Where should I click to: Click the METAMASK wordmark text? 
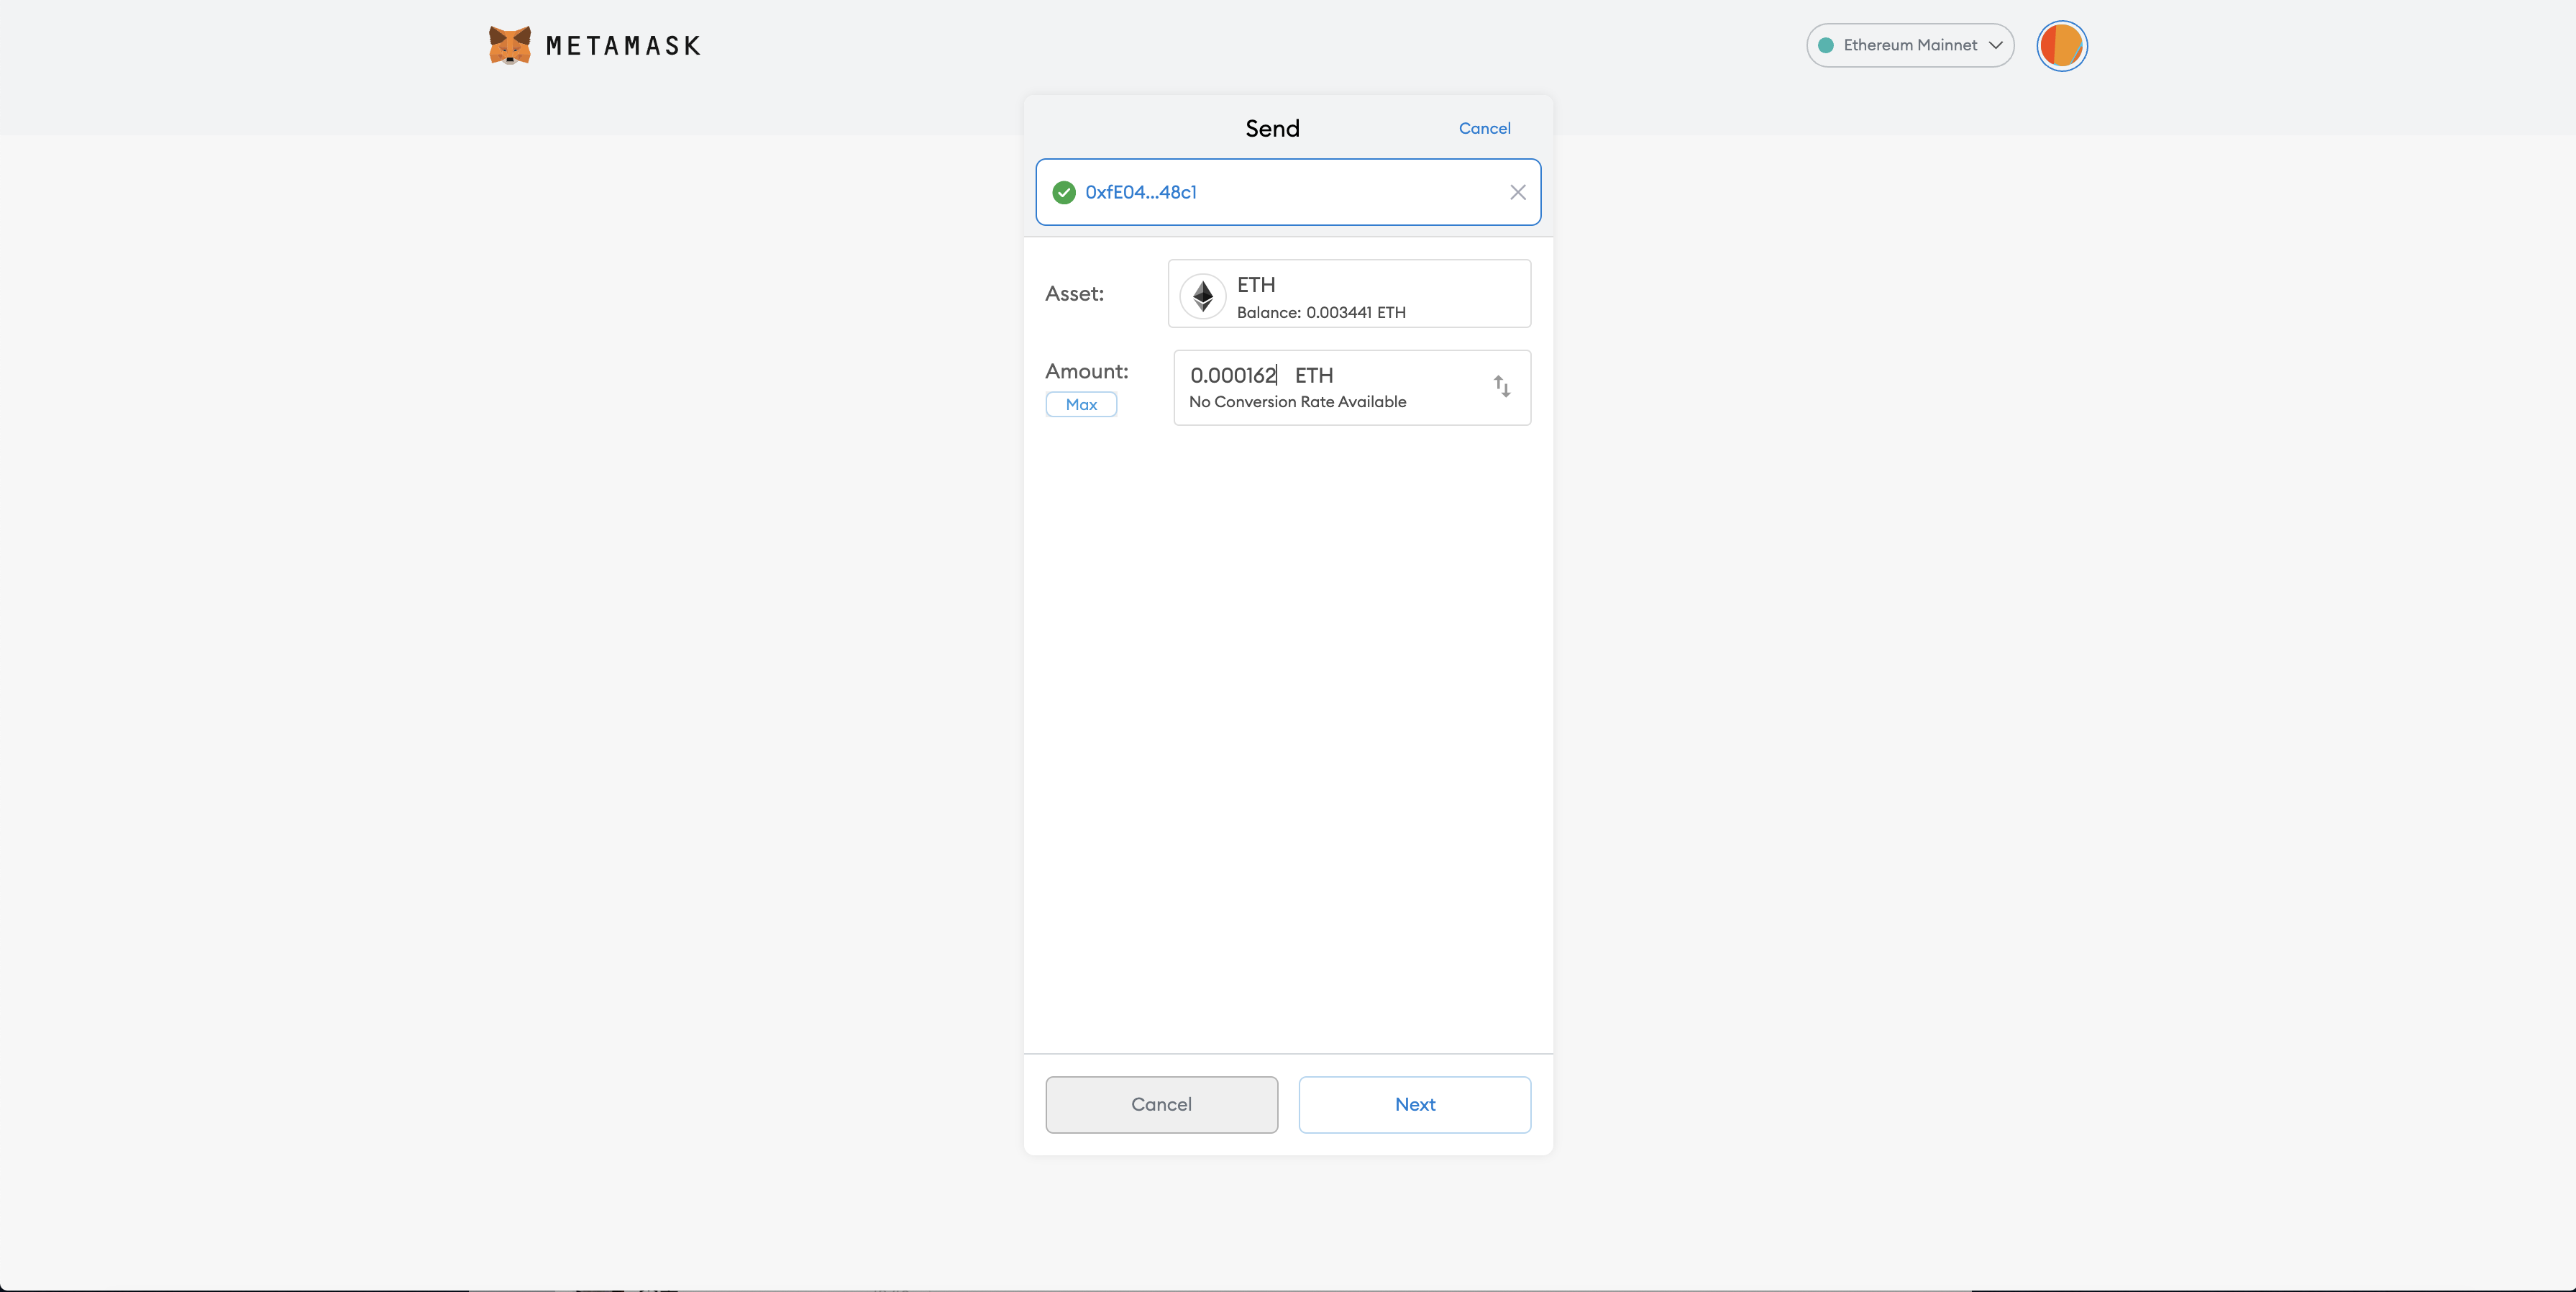tap(623, 46)
